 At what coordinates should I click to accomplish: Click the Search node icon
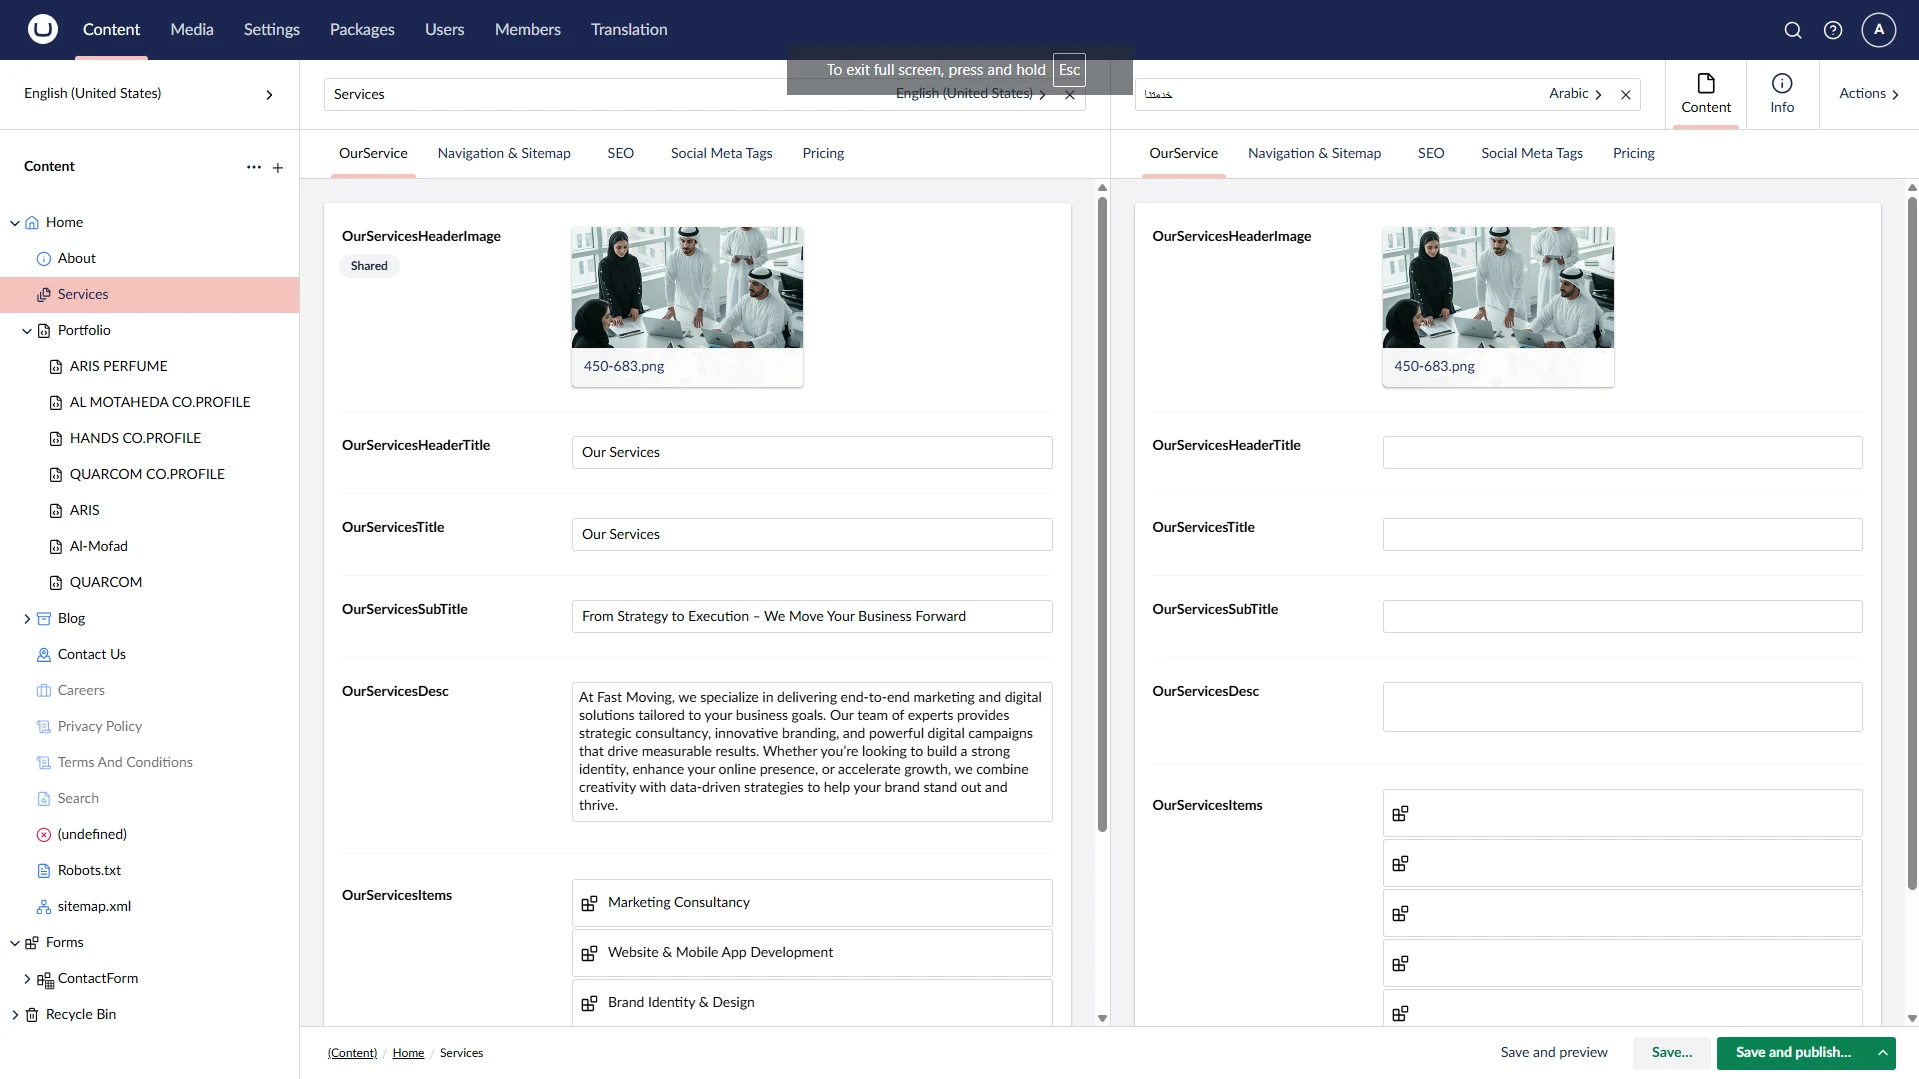pos(44,799)
